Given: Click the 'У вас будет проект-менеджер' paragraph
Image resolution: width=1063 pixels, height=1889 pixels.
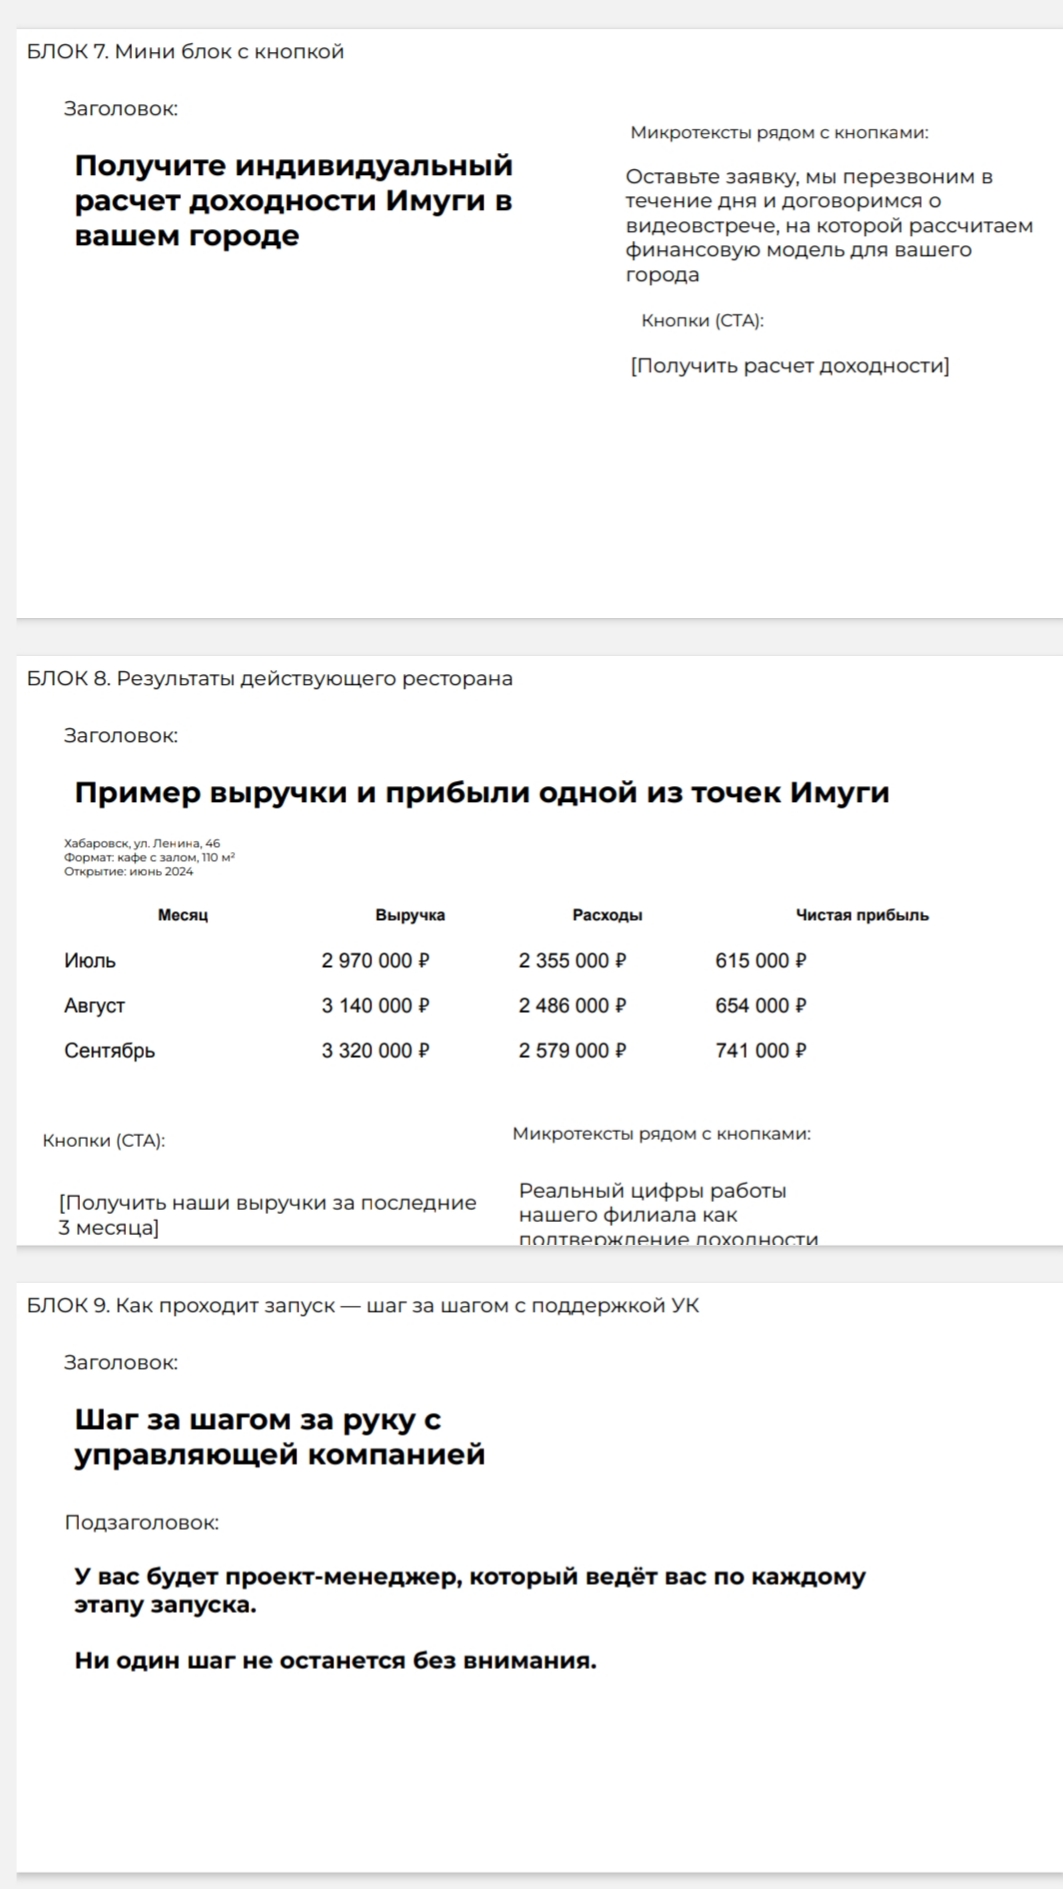Looking at the screenshot, I should pyautogui.click(x=470, y=1590).
